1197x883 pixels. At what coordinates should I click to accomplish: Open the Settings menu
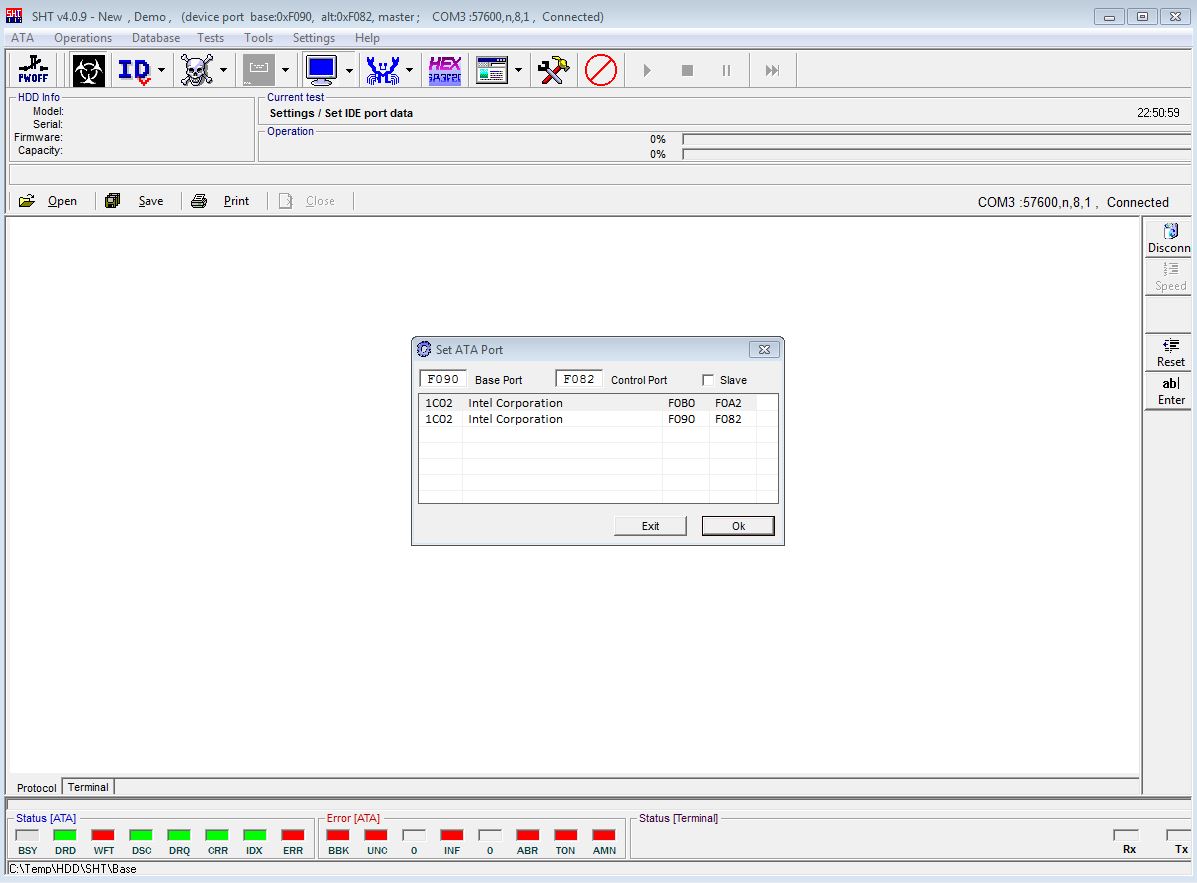[x=314, y=38]
